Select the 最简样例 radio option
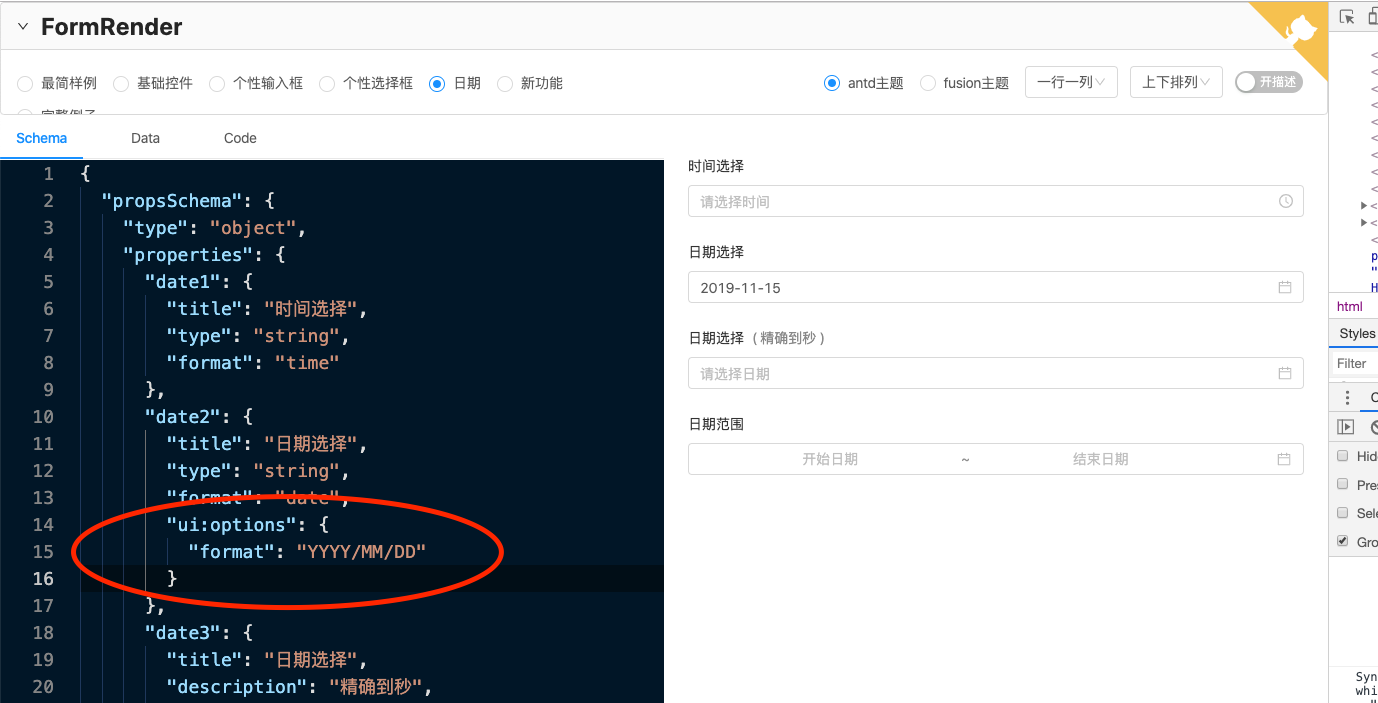 click(25, 84)
